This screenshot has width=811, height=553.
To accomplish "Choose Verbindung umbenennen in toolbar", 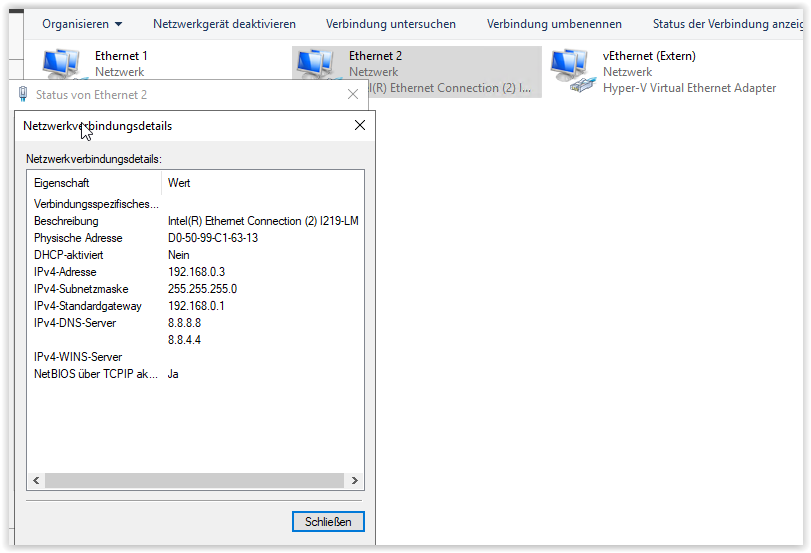I will click(x=554, y=24).
